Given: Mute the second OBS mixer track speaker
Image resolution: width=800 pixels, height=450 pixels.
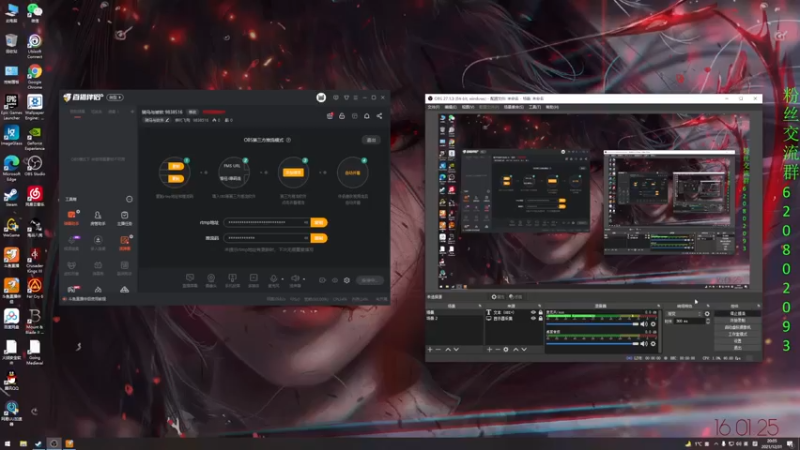Looking at the screenshot, I should click(x=644, y=343).
